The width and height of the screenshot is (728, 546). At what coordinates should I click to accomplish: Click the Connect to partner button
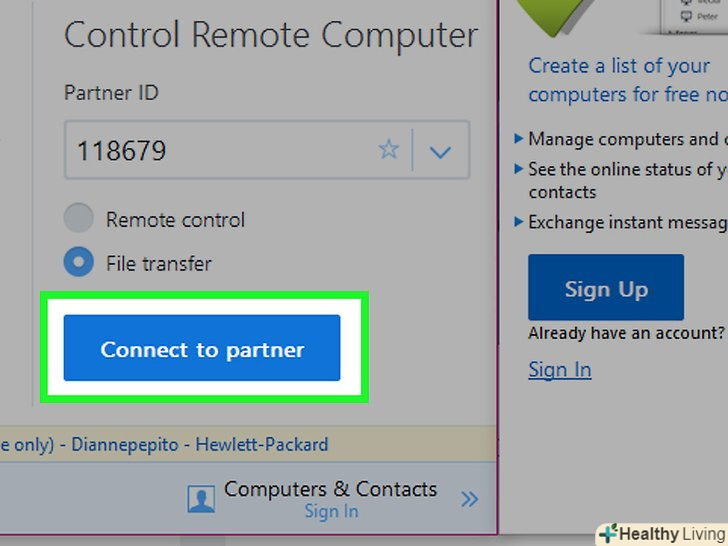click(202, 349)
